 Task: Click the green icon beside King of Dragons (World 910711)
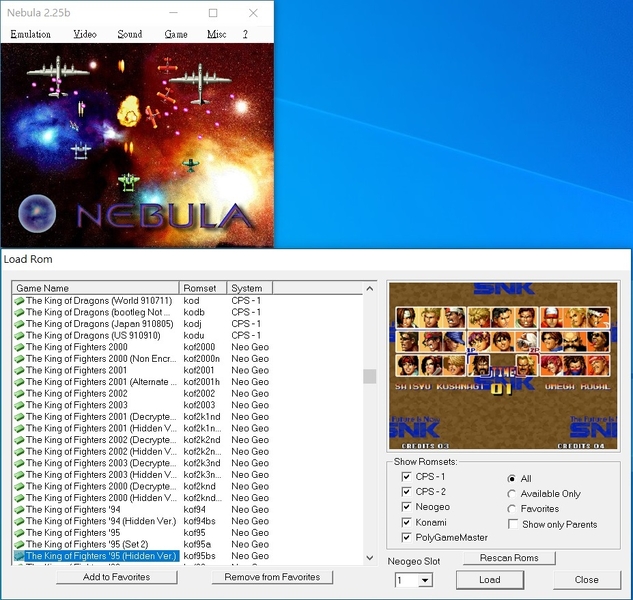point(19,301)
